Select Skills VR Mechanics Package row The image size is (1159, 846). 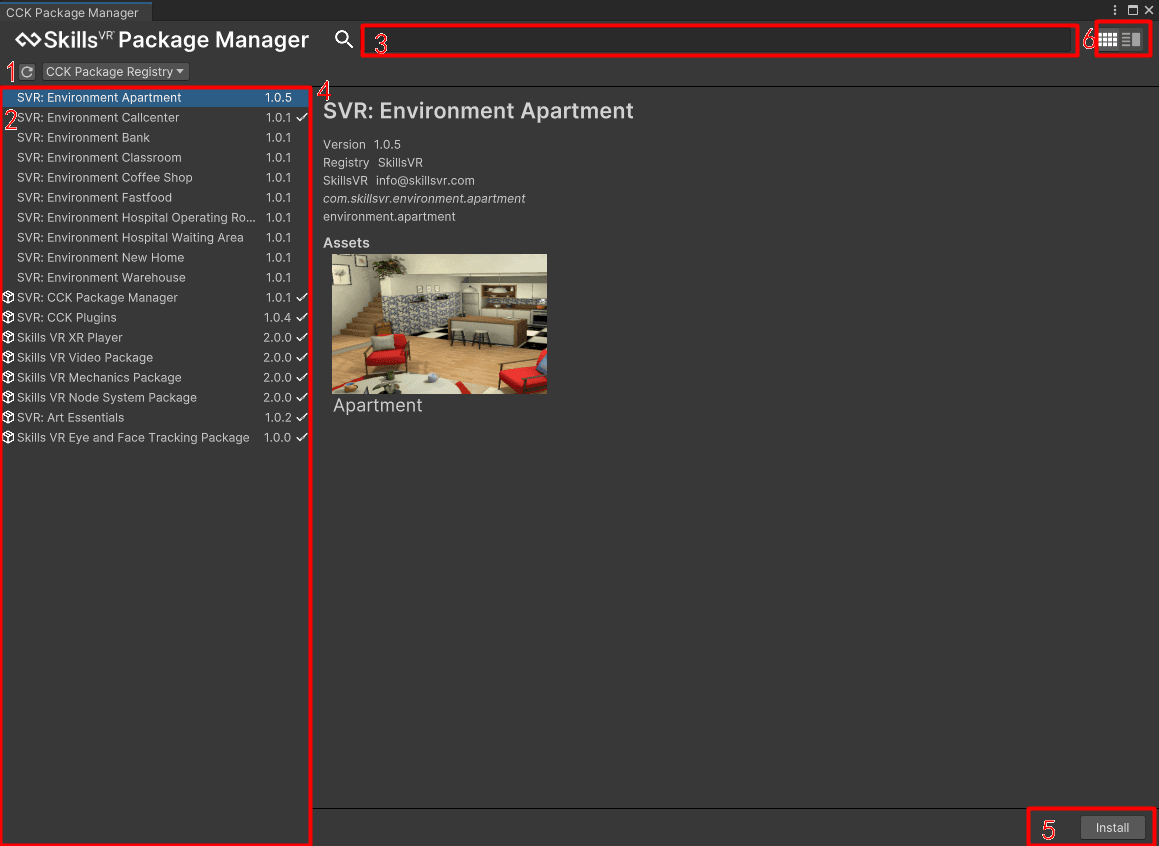tap(154, 377)
